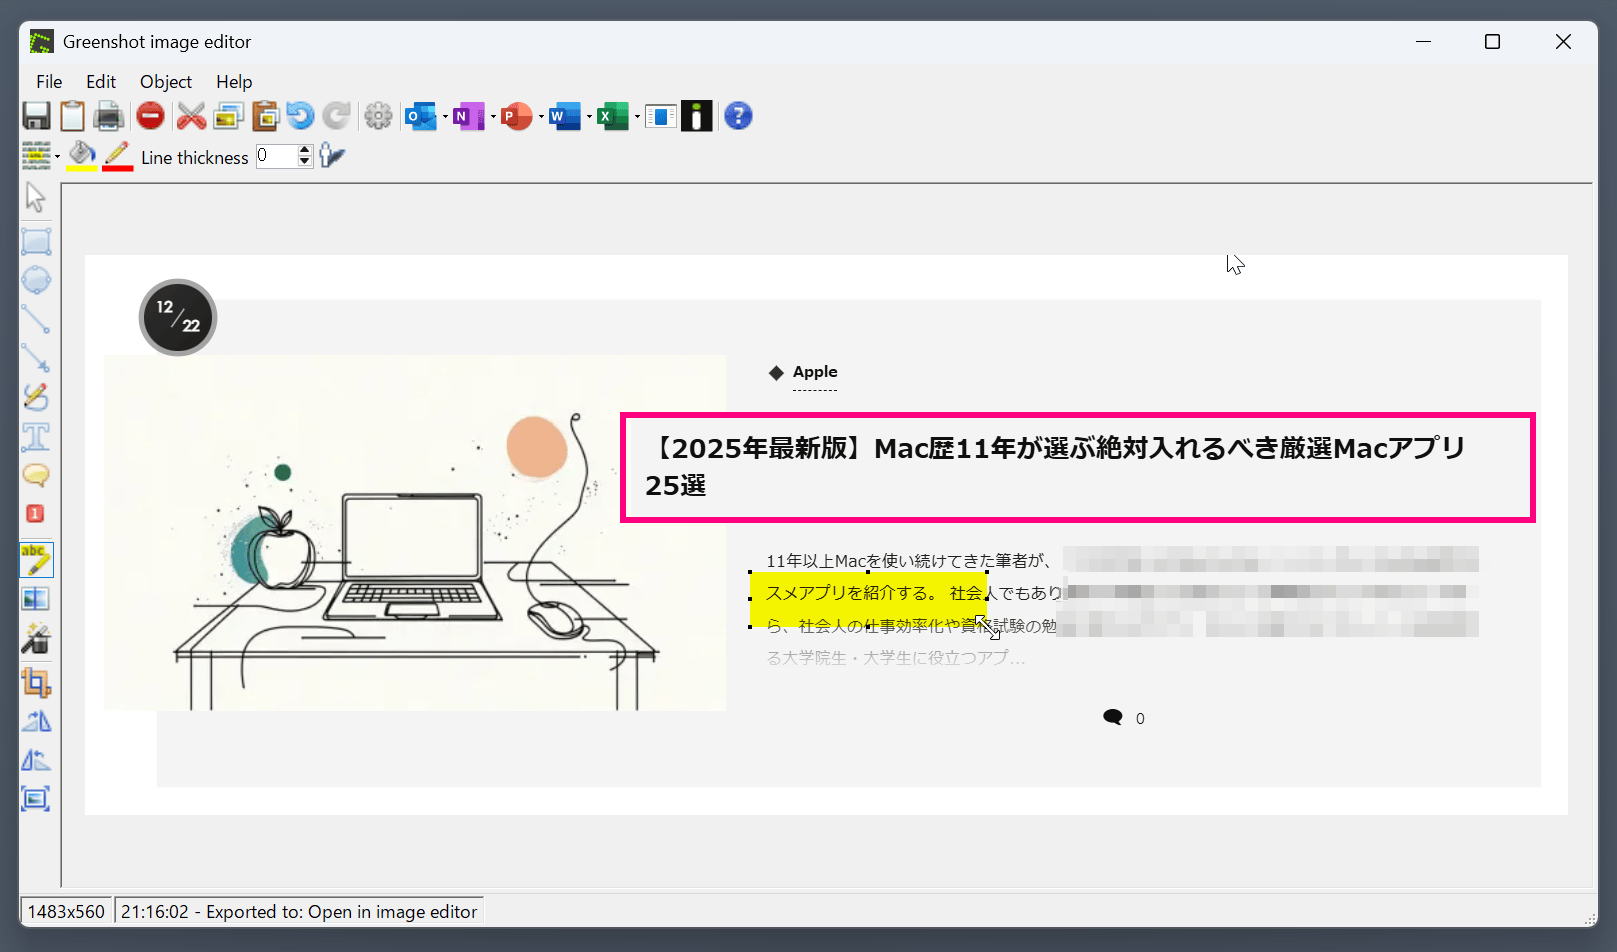Expand the Word export dropdown arrow

click(x=588, y=116)
